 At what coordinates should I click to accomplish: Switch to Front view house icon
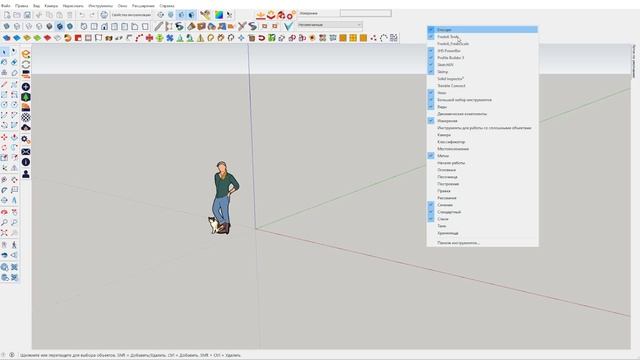tap(104, 26)
